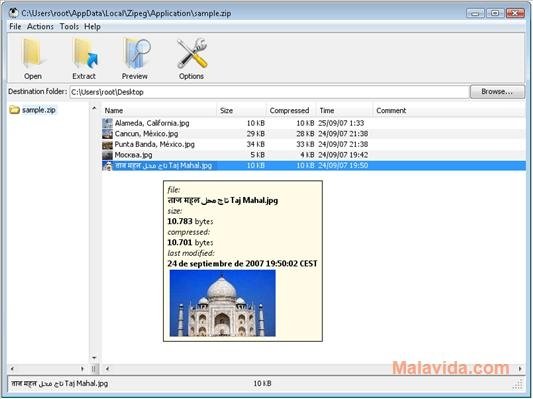Click file list scroll right arrow
Screen dimensions: 533x399
coord(520,368)
